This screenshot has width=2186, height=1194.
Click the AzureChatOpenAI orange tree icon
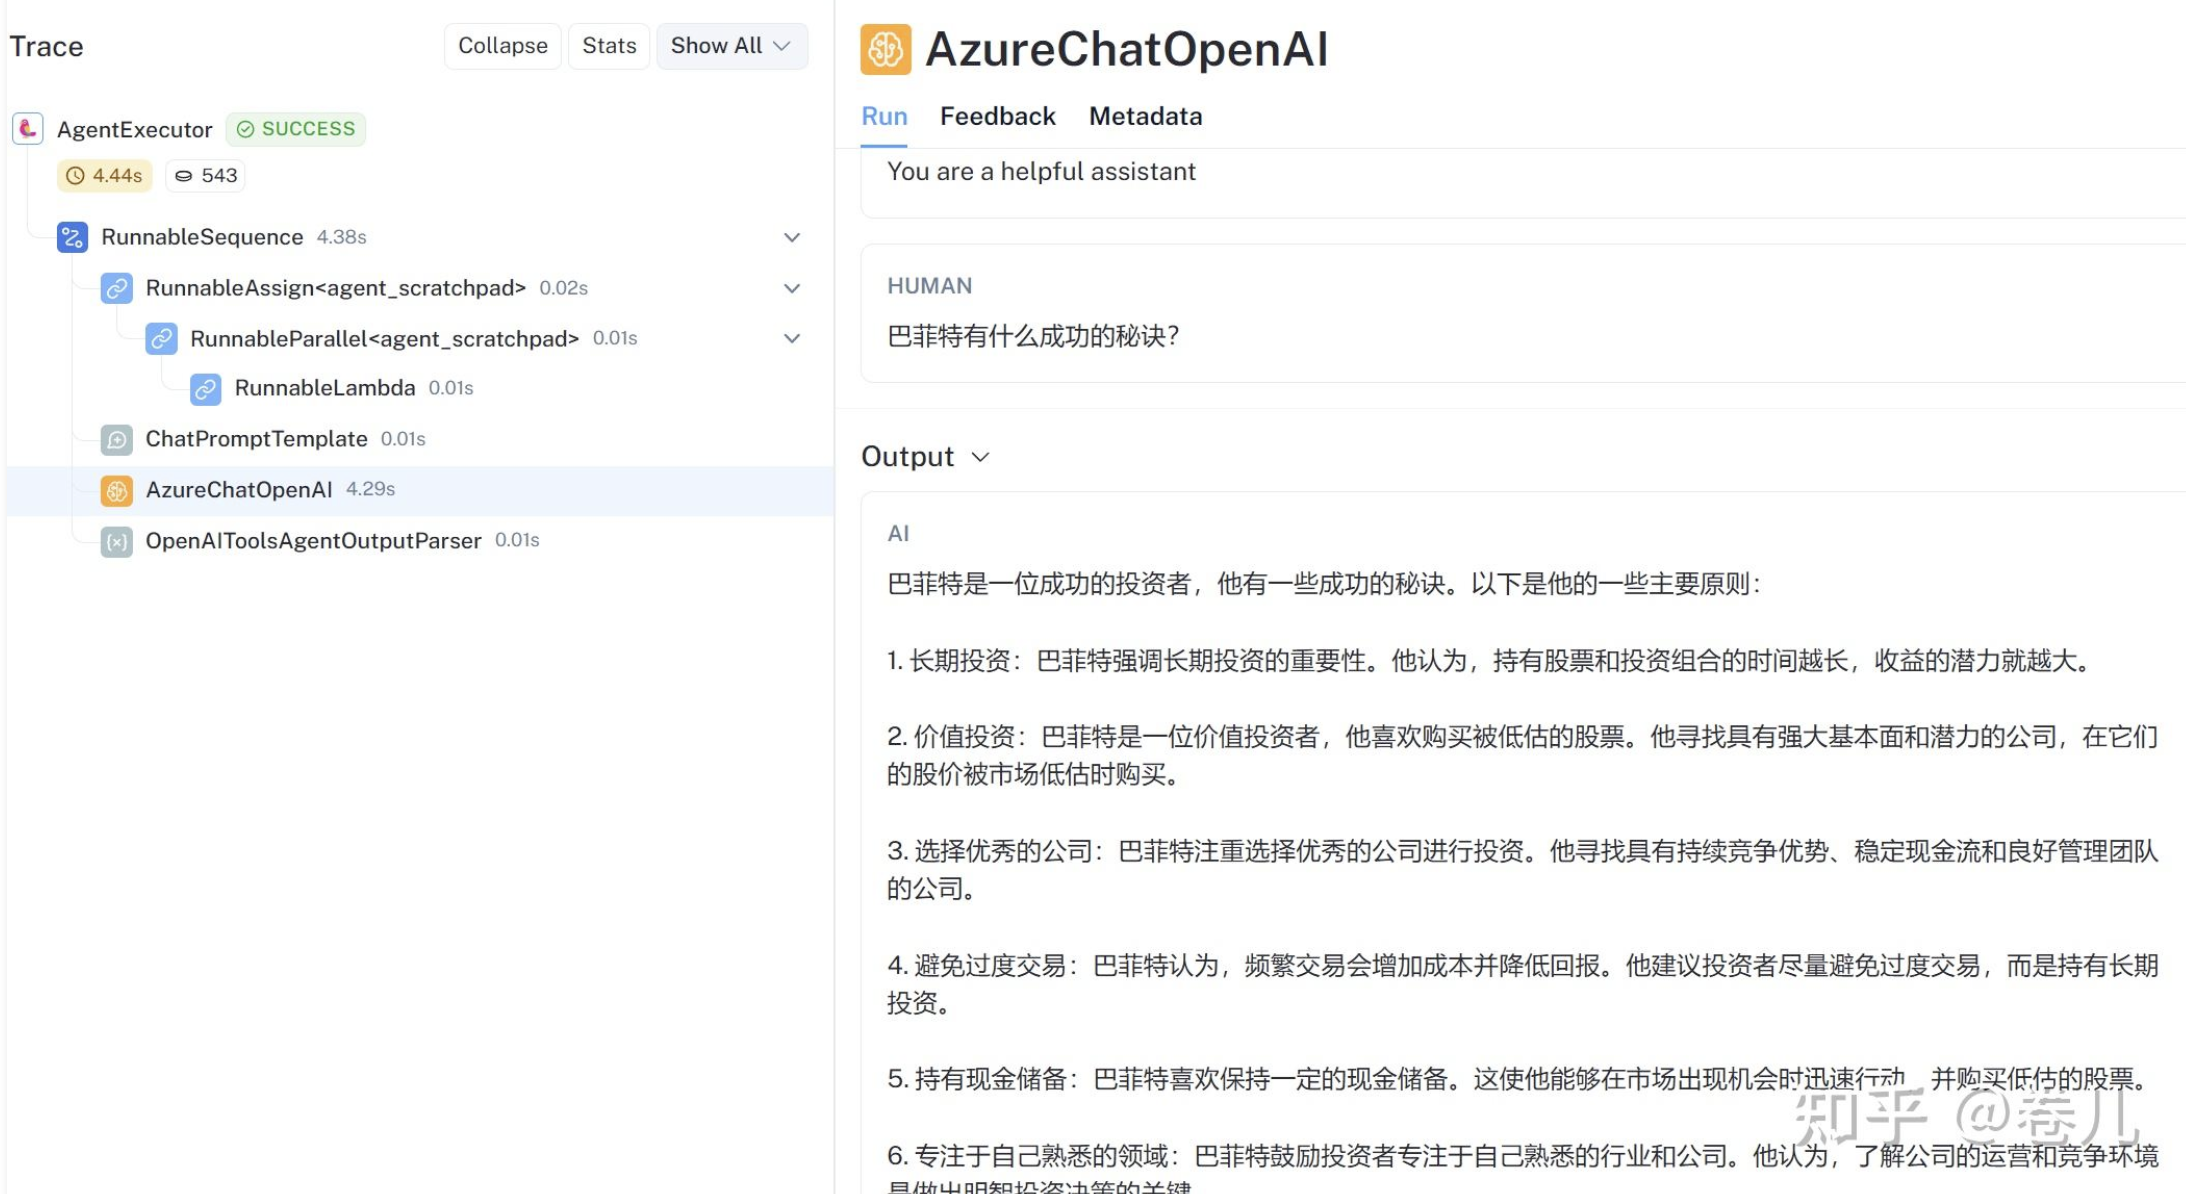pos(117,490)
